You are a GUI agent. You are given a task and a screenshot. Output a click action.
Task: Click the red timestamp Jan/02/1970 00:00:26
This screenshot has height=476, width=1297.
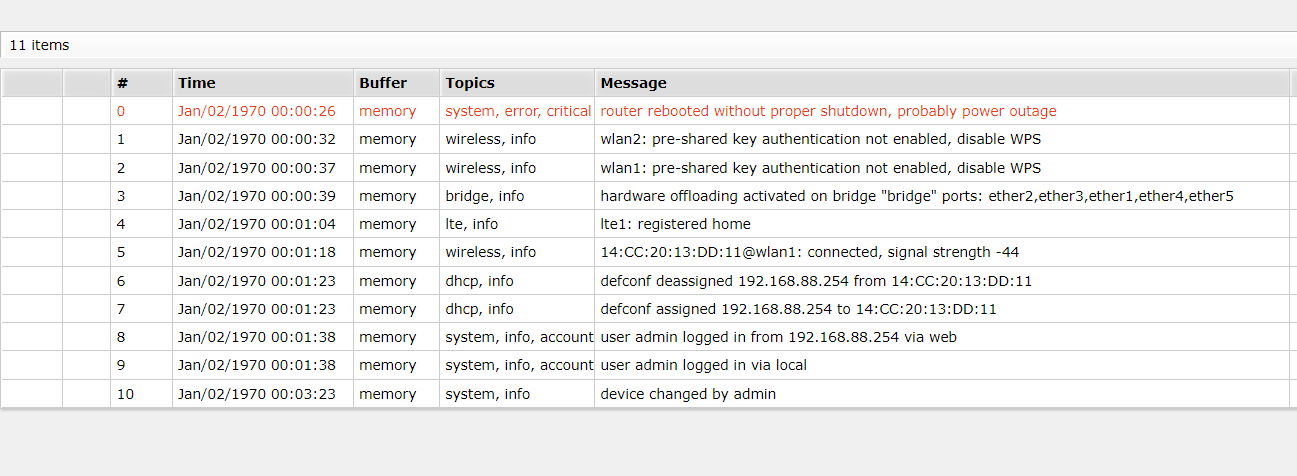click(256, 111)
